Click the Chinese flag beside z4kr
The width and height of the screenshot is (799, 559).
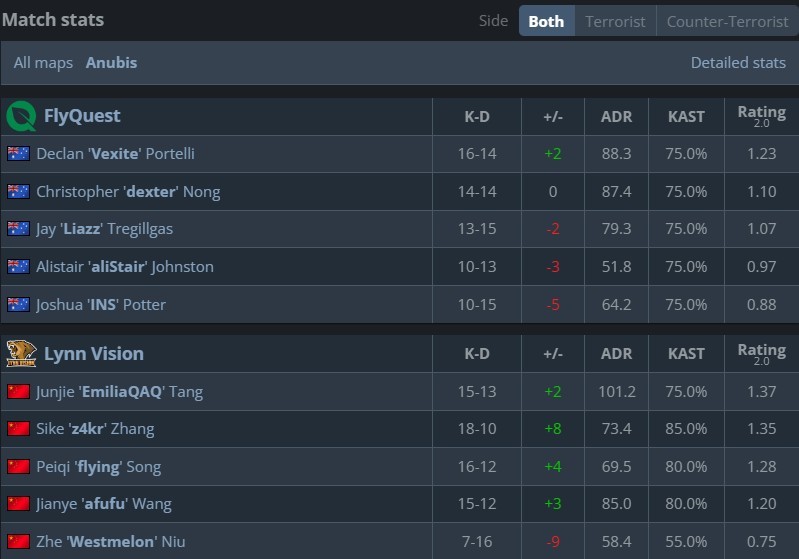pos(18,428)
